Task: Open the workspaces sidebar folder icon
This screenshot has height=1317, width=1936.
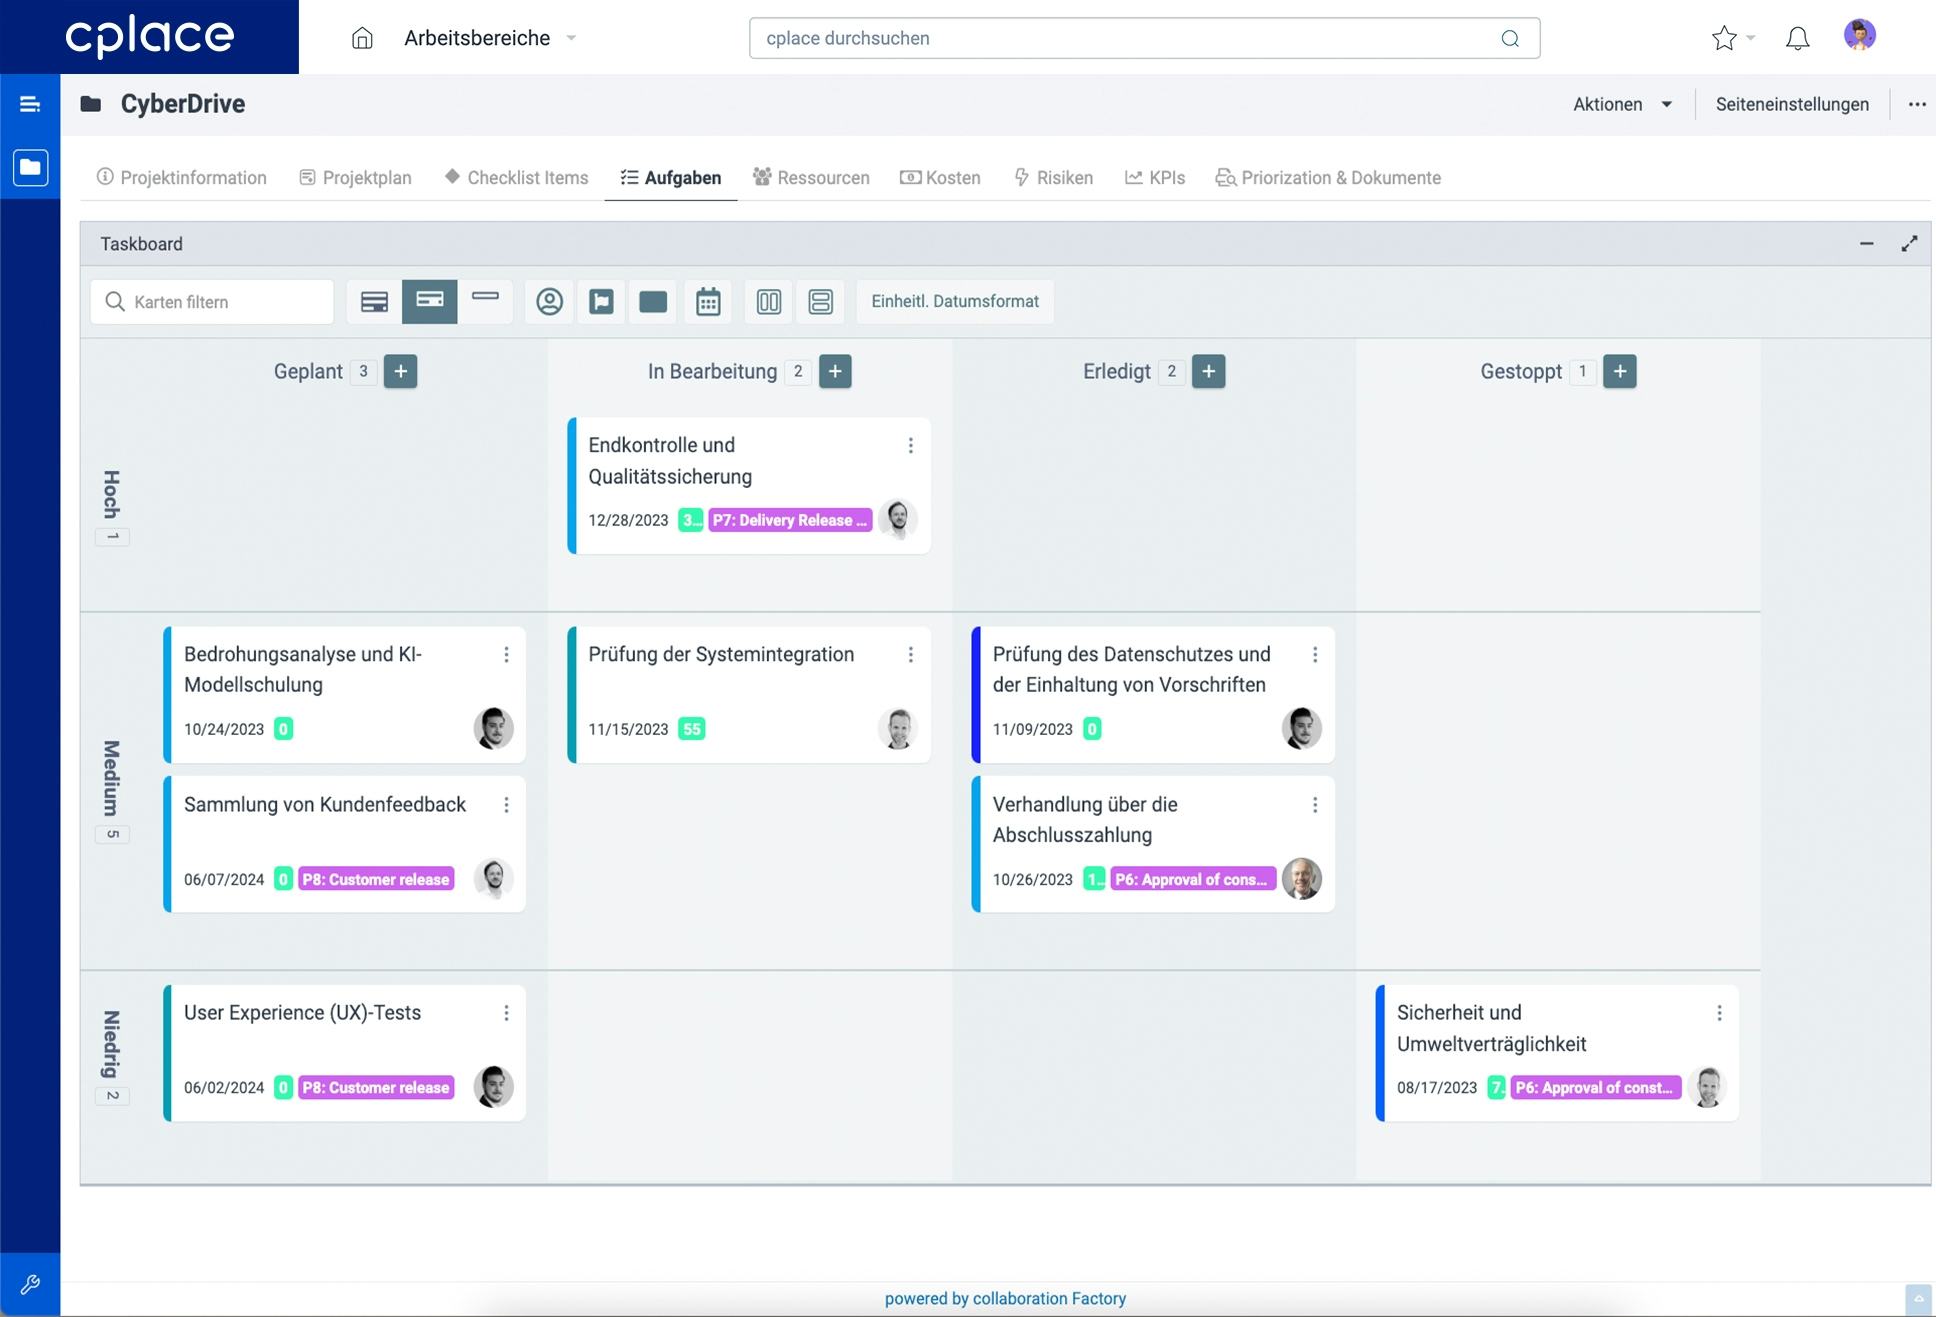Action: coord(30,167)
